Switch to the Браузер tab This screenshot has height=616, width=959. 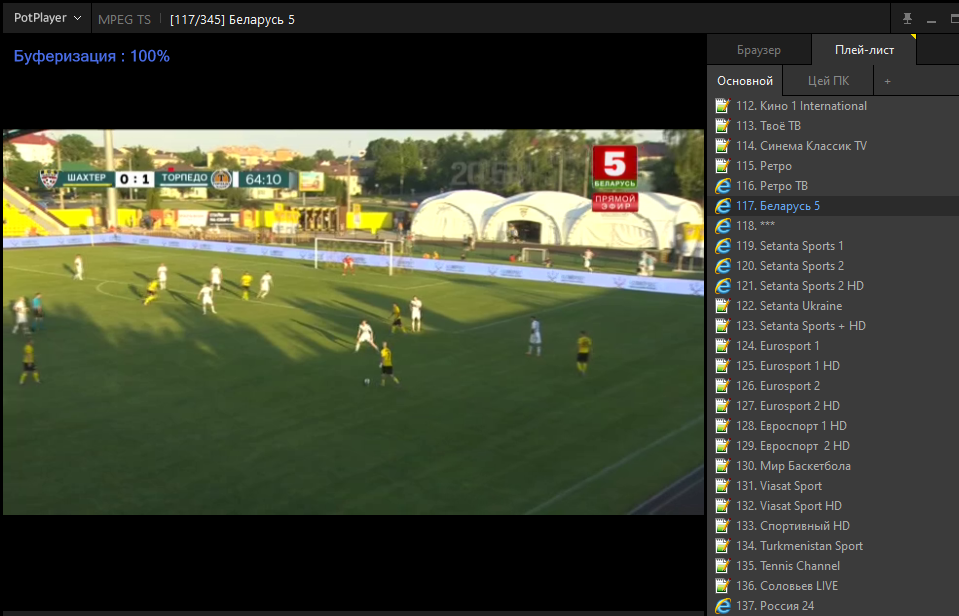tap(759, 50)
